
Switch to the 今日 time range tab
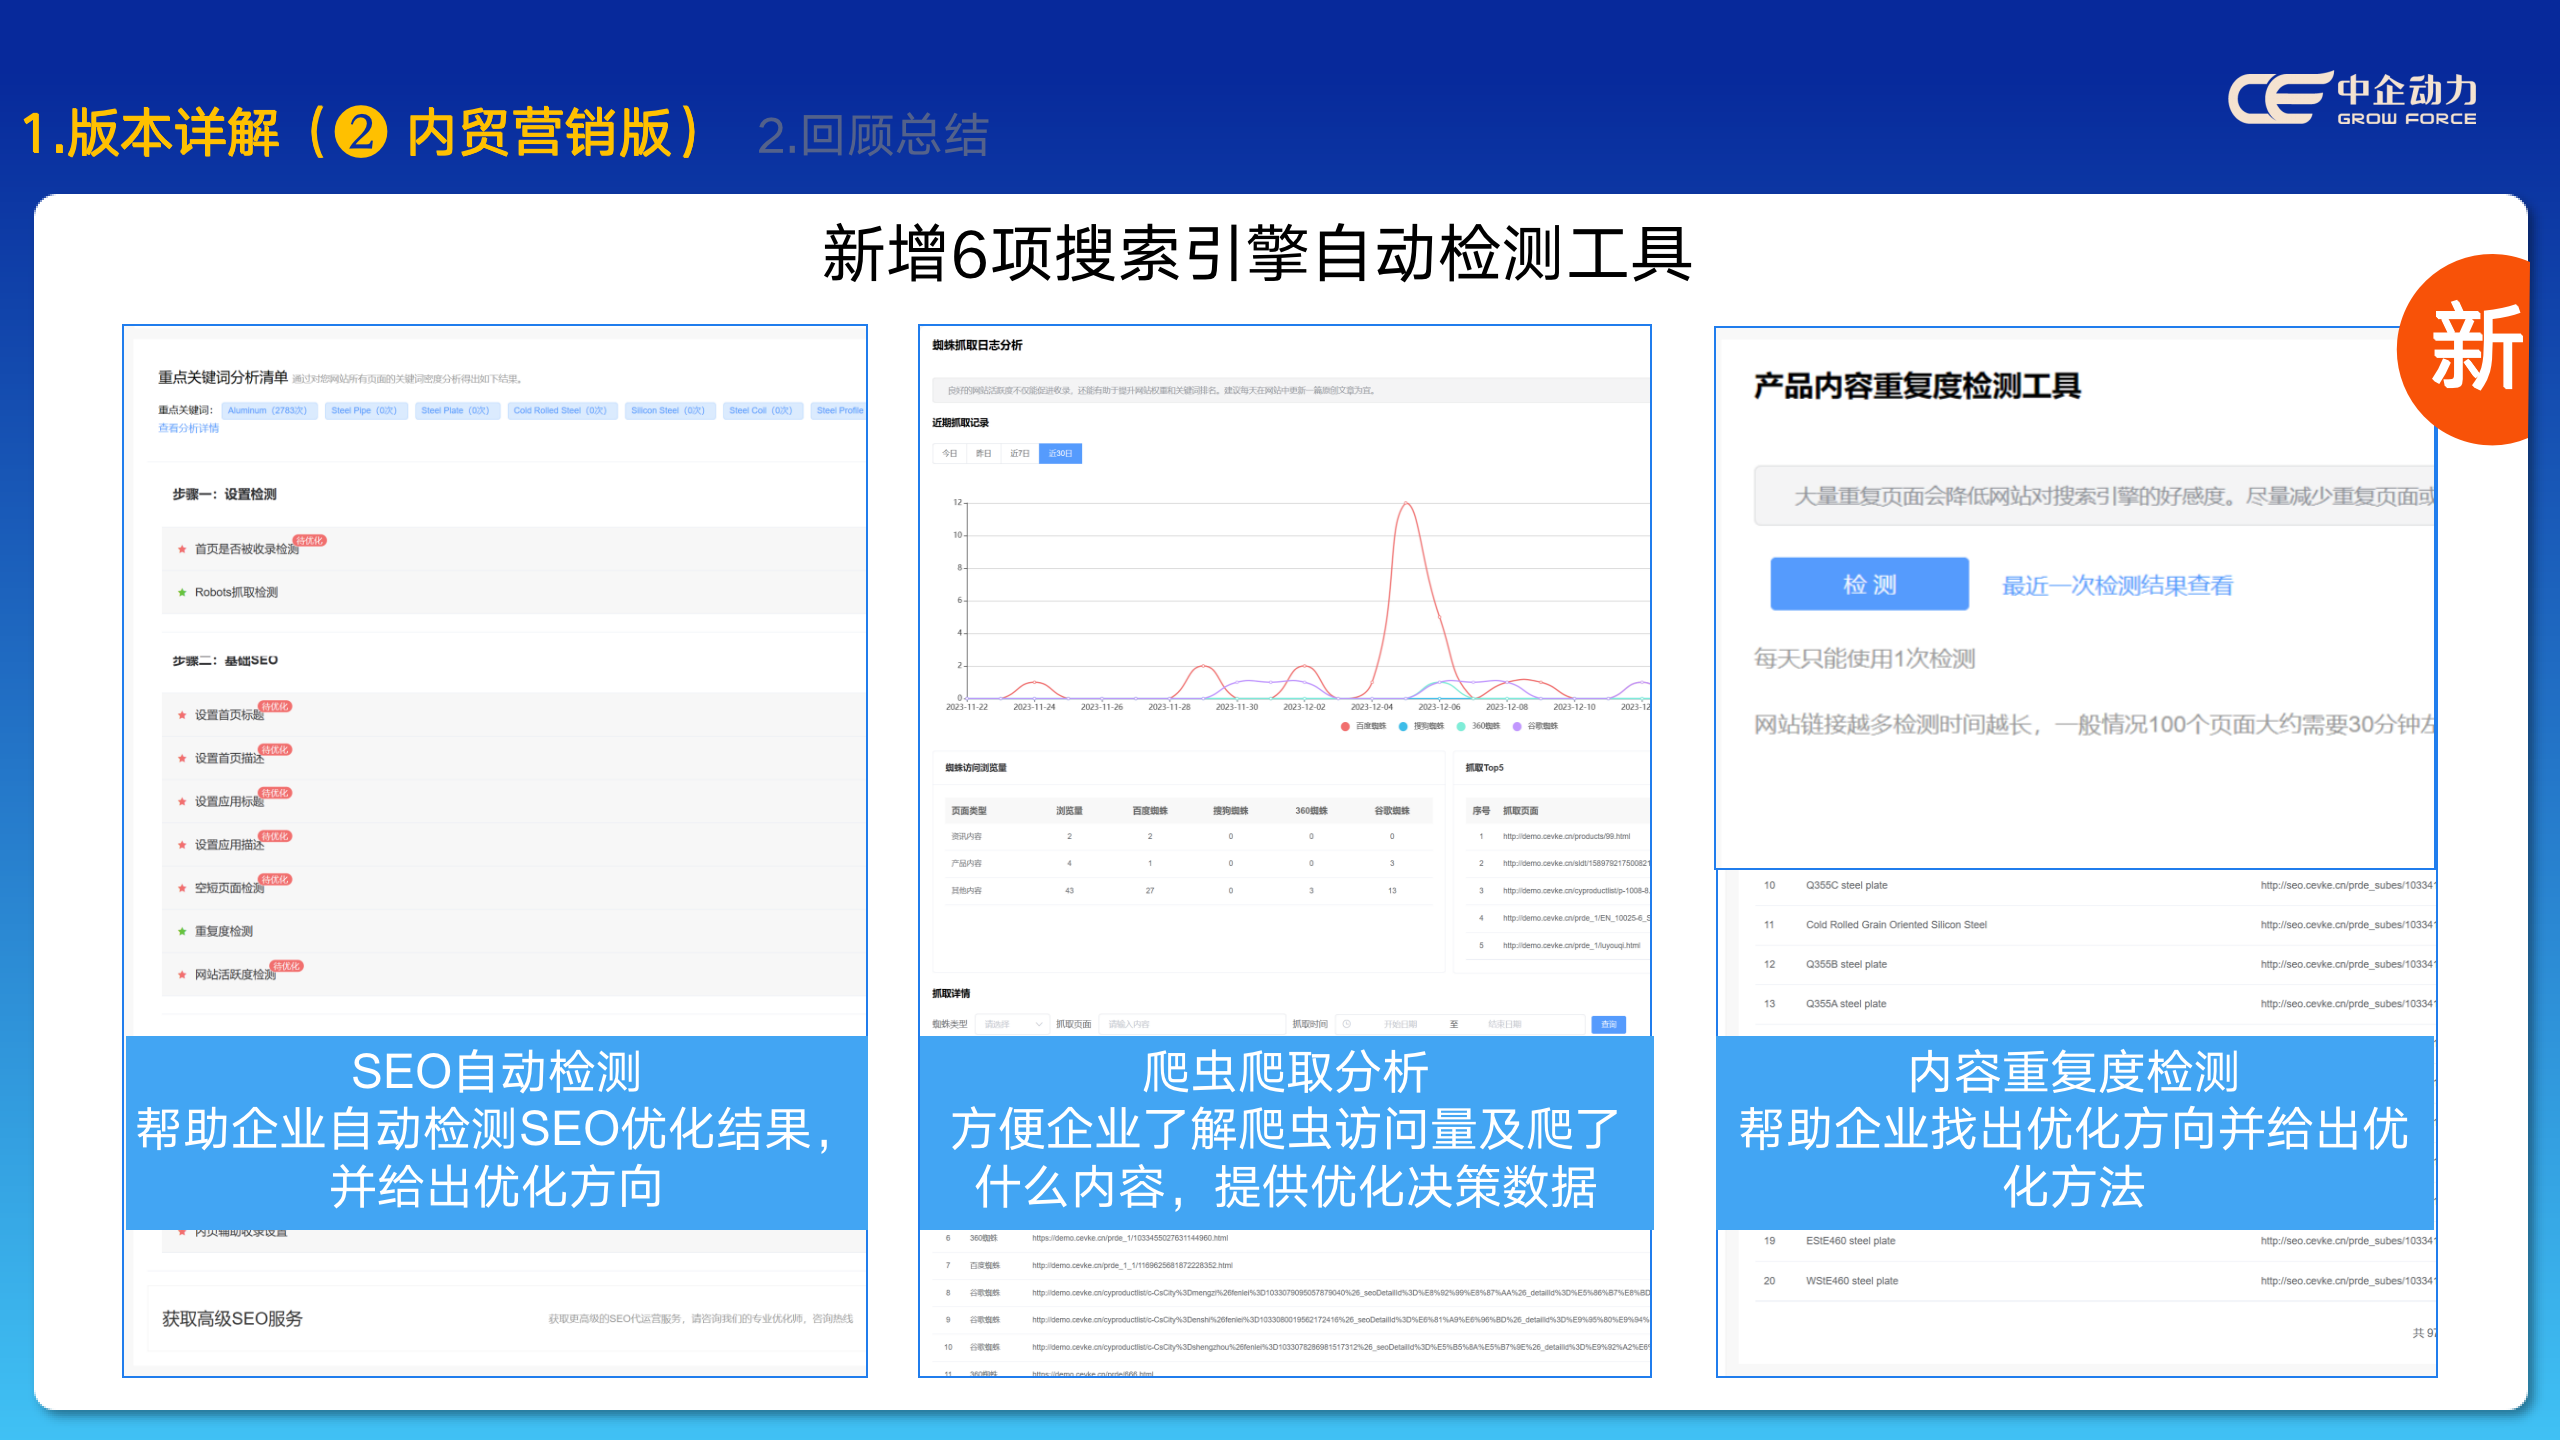[950, 454]
